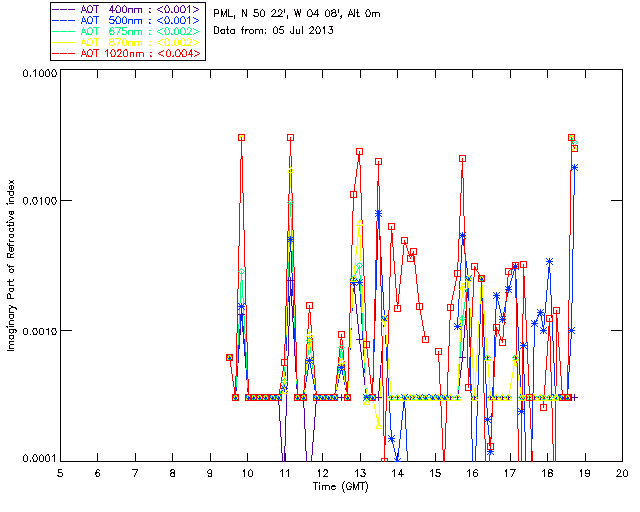The height and width of the screenshot is (512, 640).
Task: Click the 0.0001 y-axis tick label
Action: (x=39, y=458)
